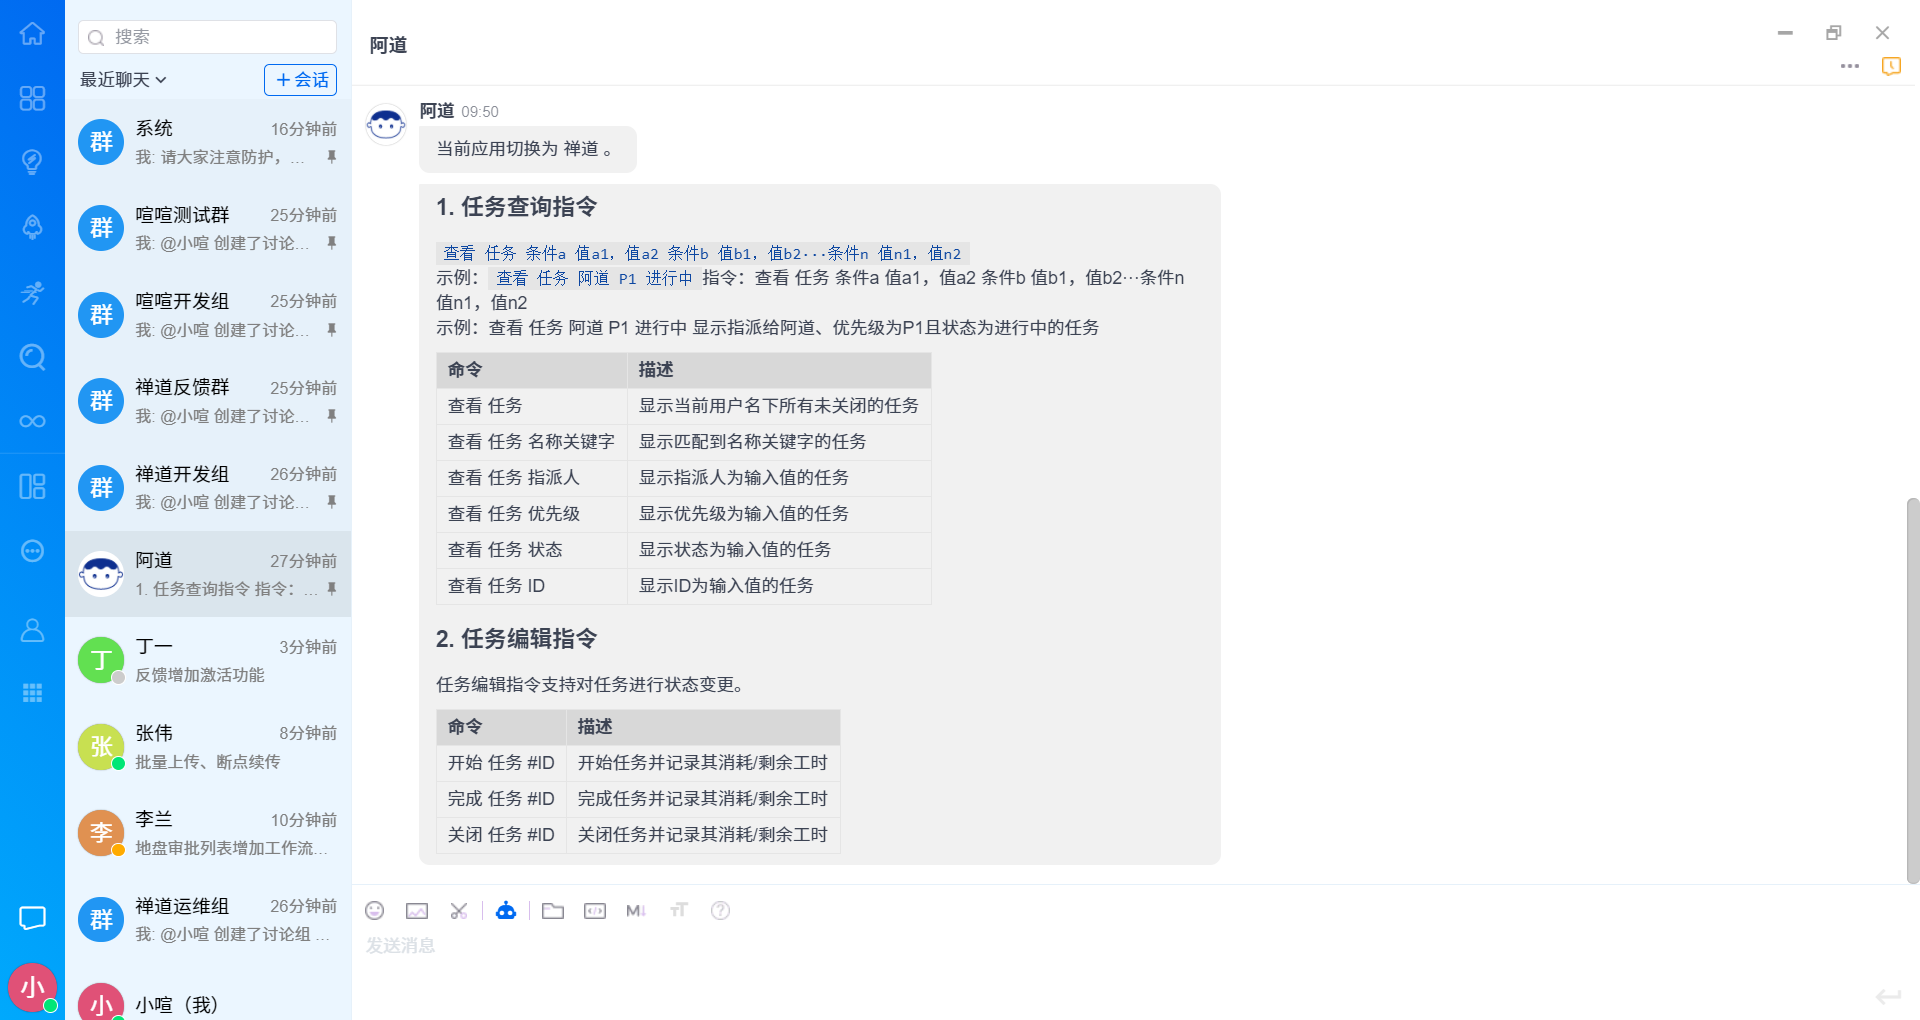Expand the 最近聊天 dropdown
Screen dimensions: 1920x1020
click(x=123, y=80)
